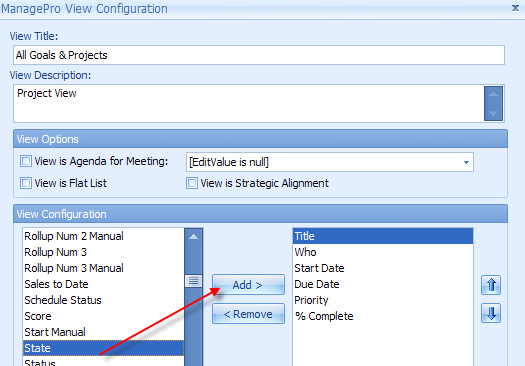Select Score in available fields
The width and height of the screenshot is (525, 366).
point(103,316)
